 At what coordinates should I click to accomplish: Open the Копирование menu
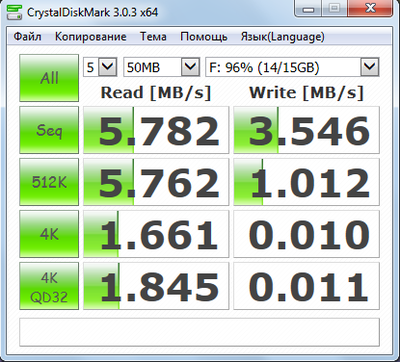click(91, 36)
